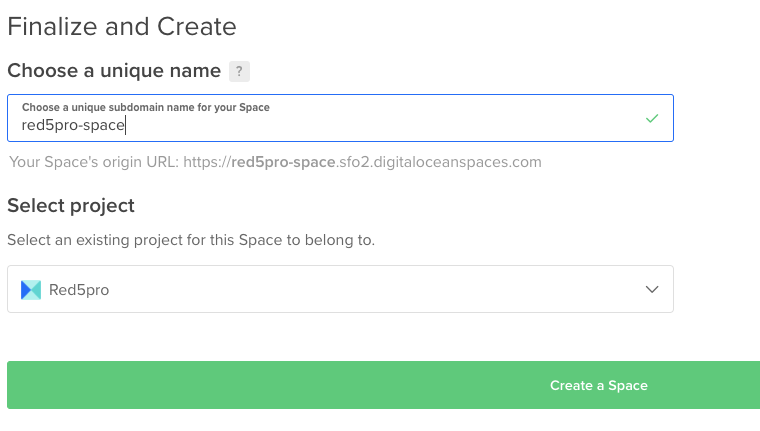Click the Space origin URL text
760x431 pixels.
coord(275,162)
